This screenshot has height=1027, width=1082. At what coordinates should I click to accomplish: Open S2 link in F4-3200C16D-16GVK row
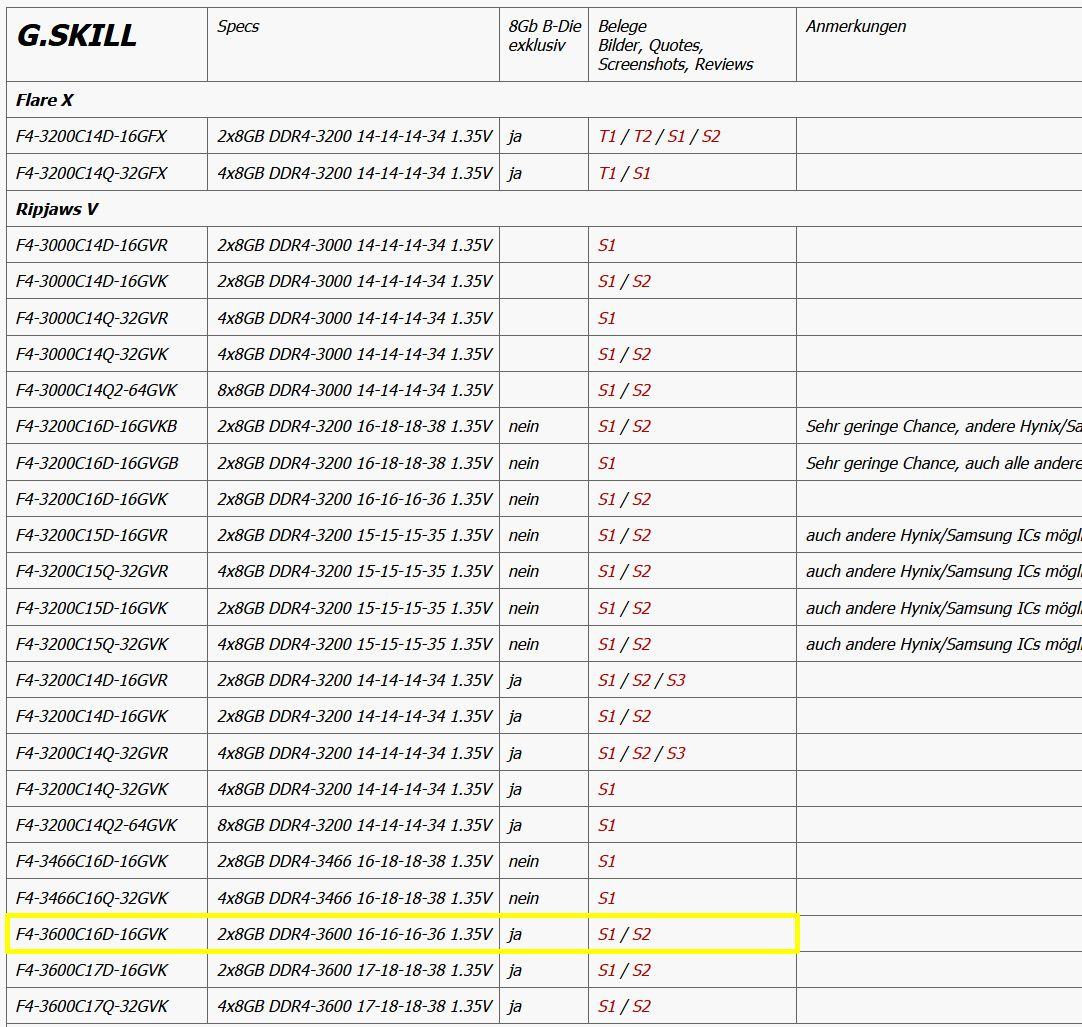coord(641,499)
